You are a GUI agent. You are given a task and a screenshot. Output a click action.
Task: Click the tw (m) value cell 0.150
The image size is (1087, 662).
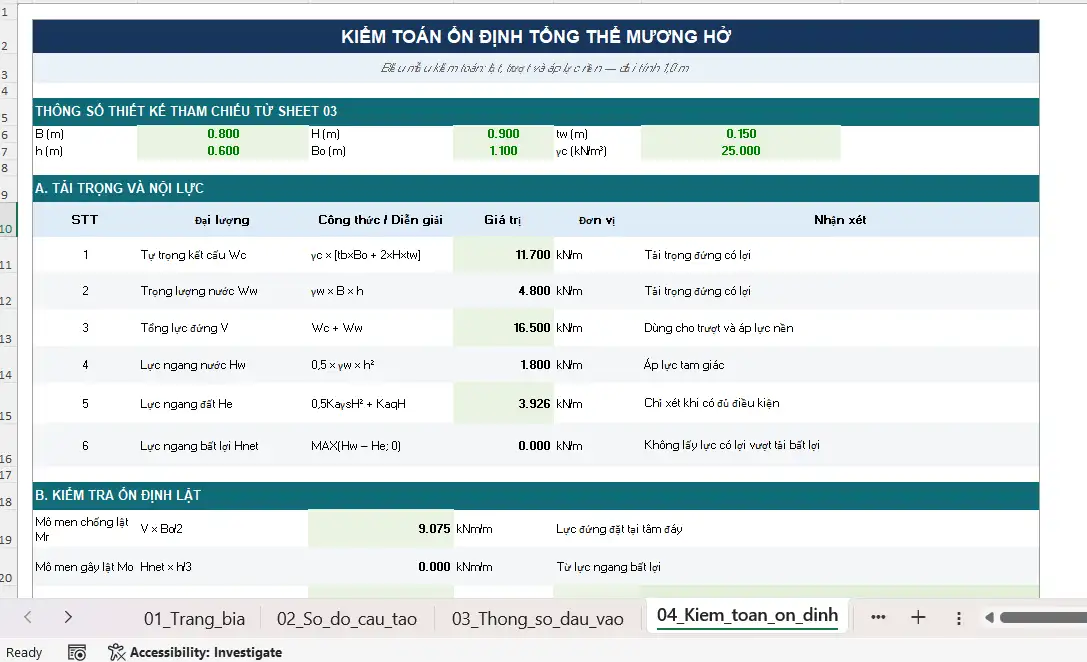tap(741, 134)
